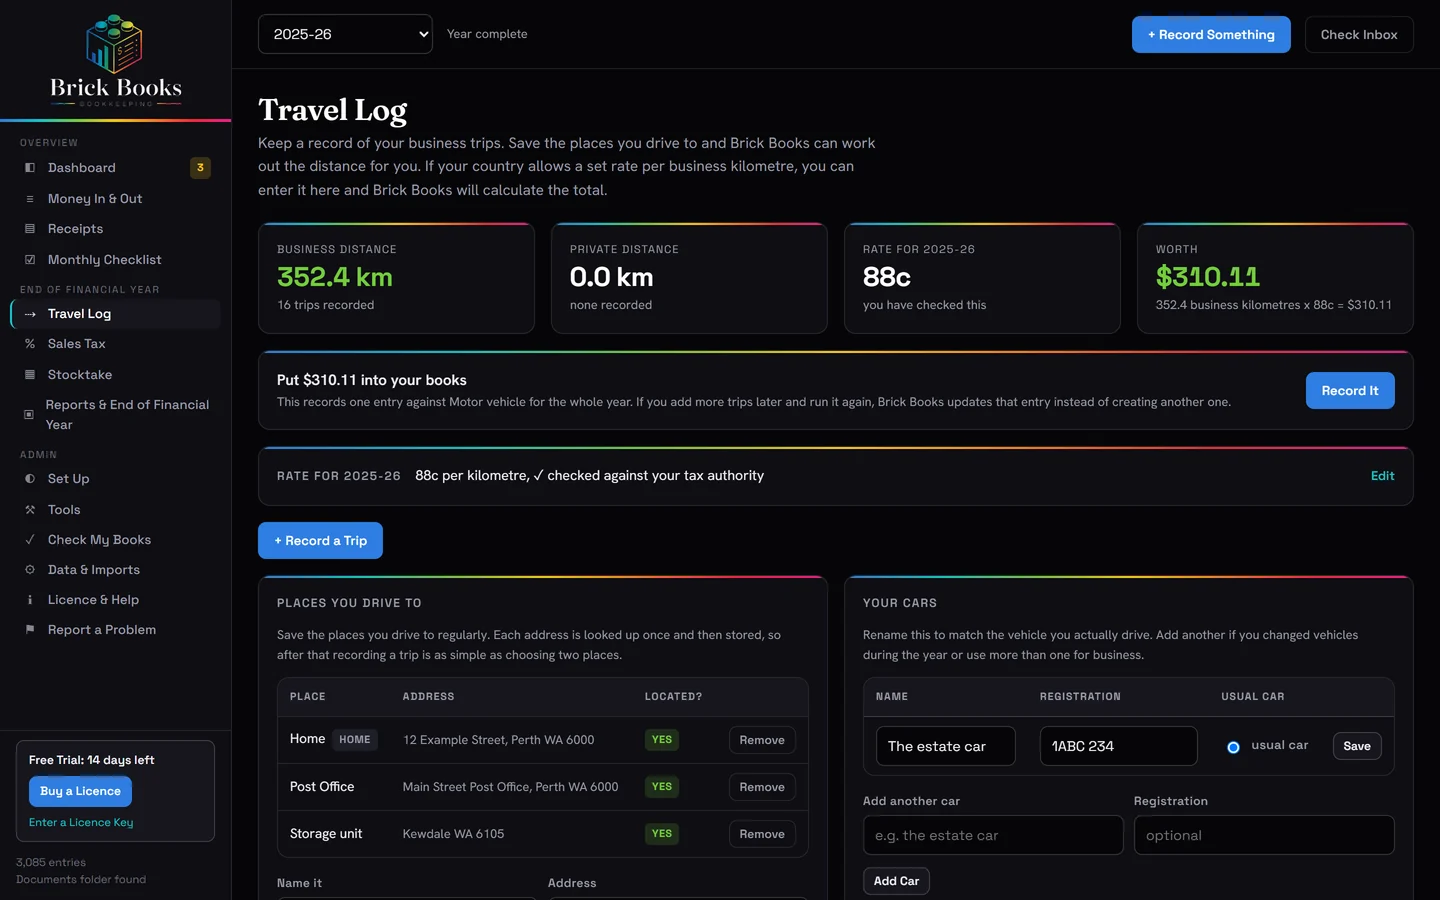Screen dimensions: 1440x900
Task: Click the Set Up sidebar icon
Action: point(30,479)
